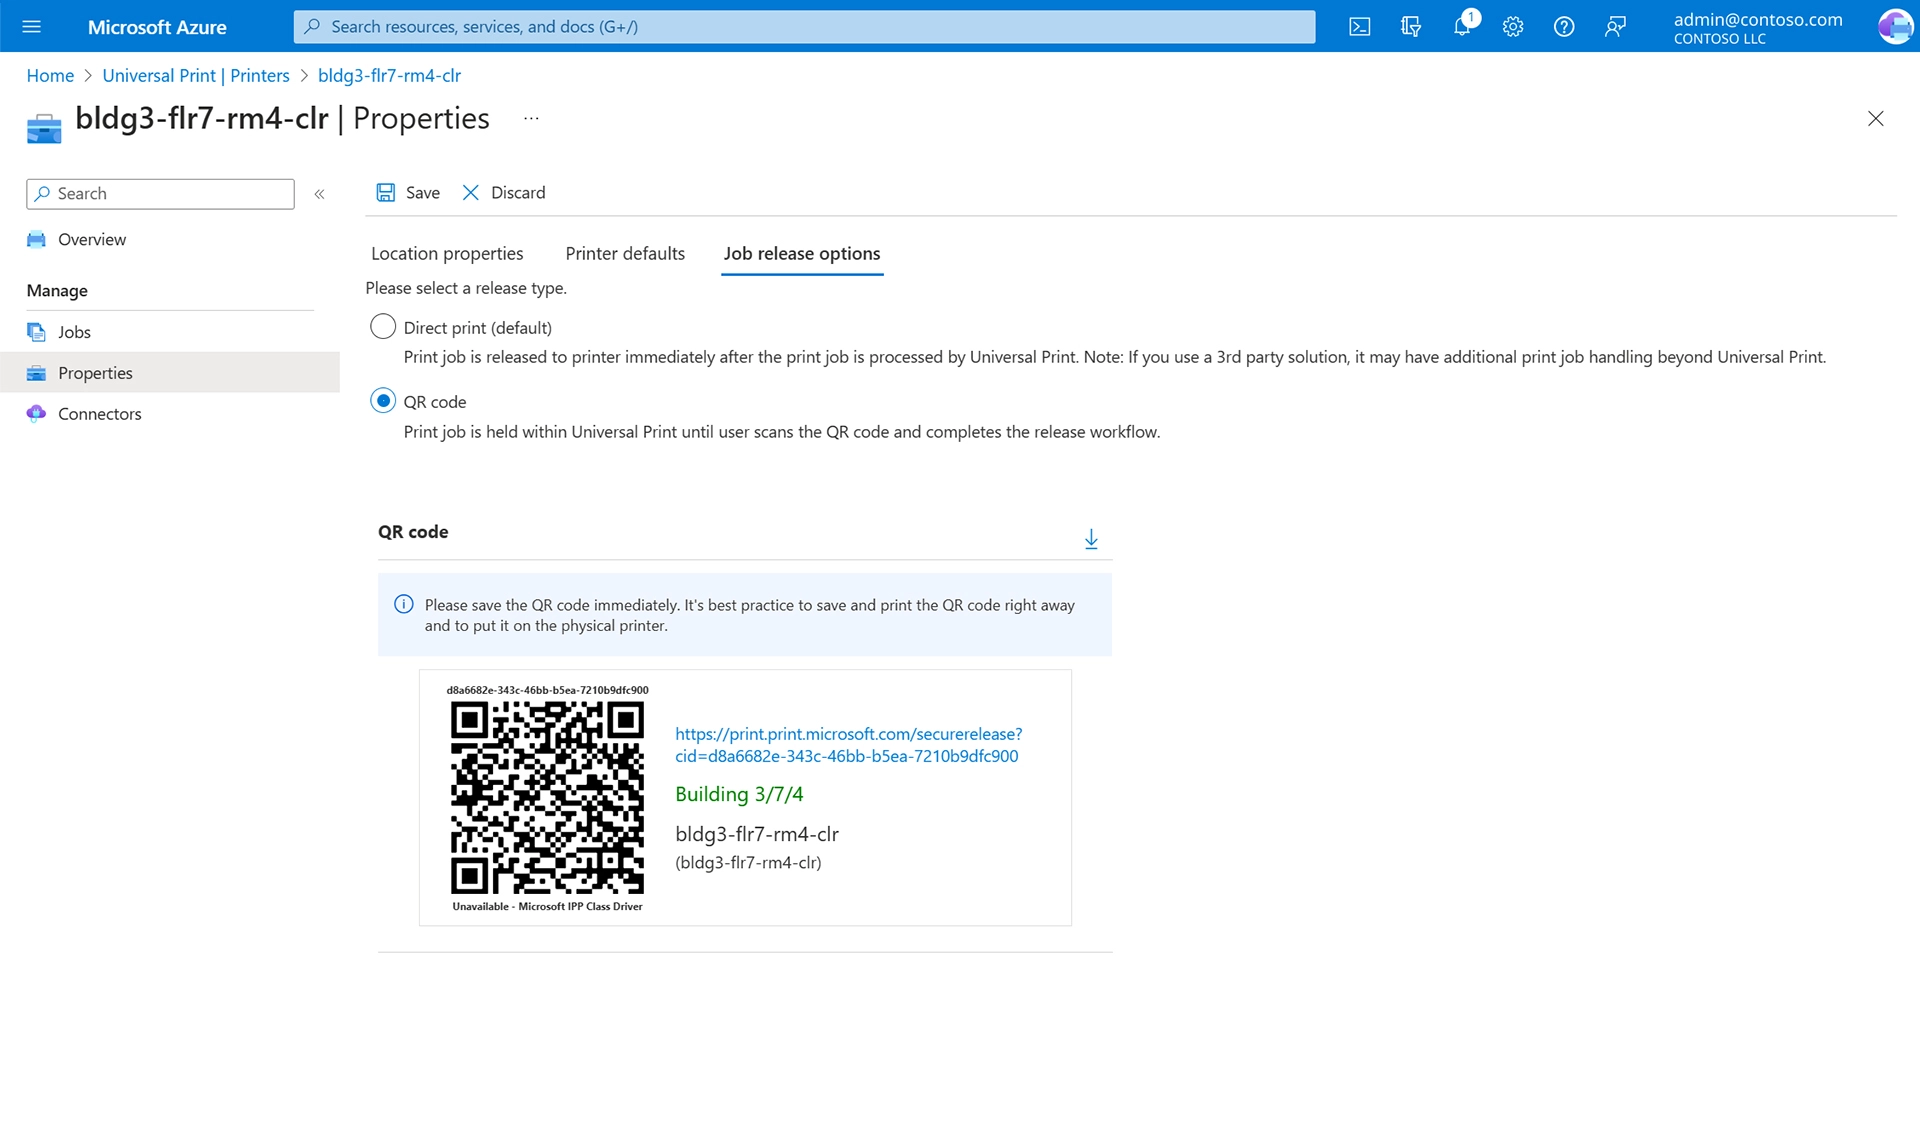Select Direct print (default) option
This screenshot has width=1920, height=1128.
point(383,327)
